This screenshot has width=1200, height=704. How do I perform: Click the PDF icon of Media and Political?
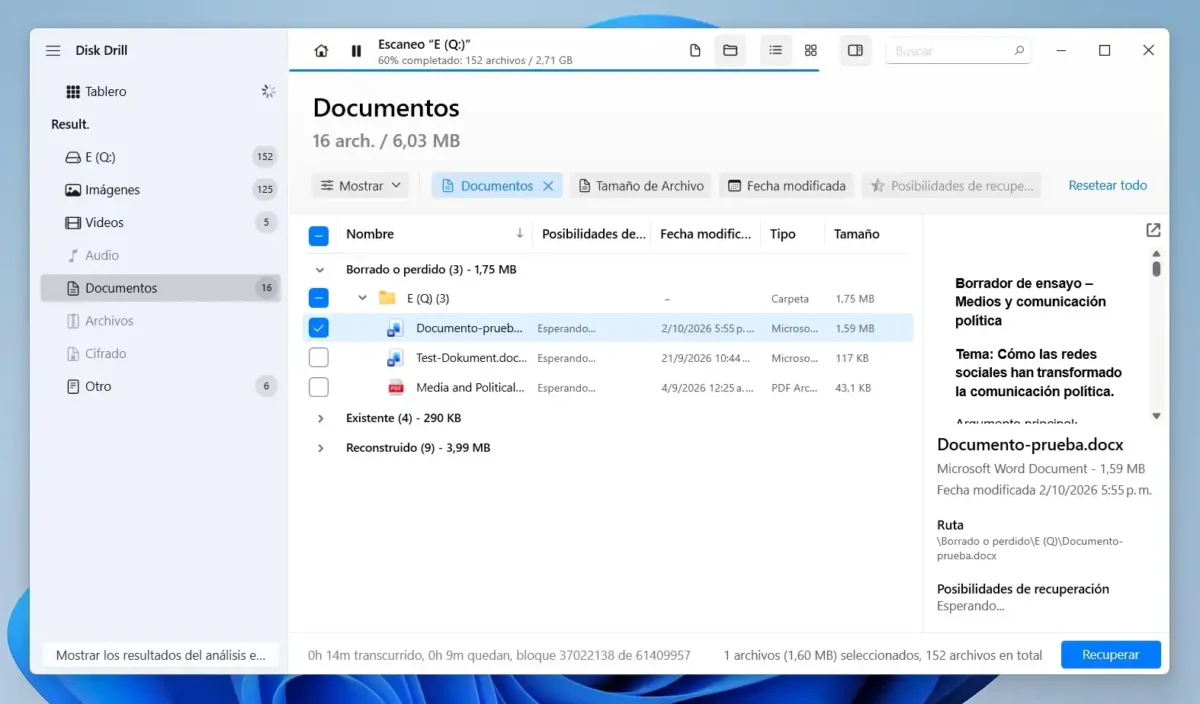[395, 388]
